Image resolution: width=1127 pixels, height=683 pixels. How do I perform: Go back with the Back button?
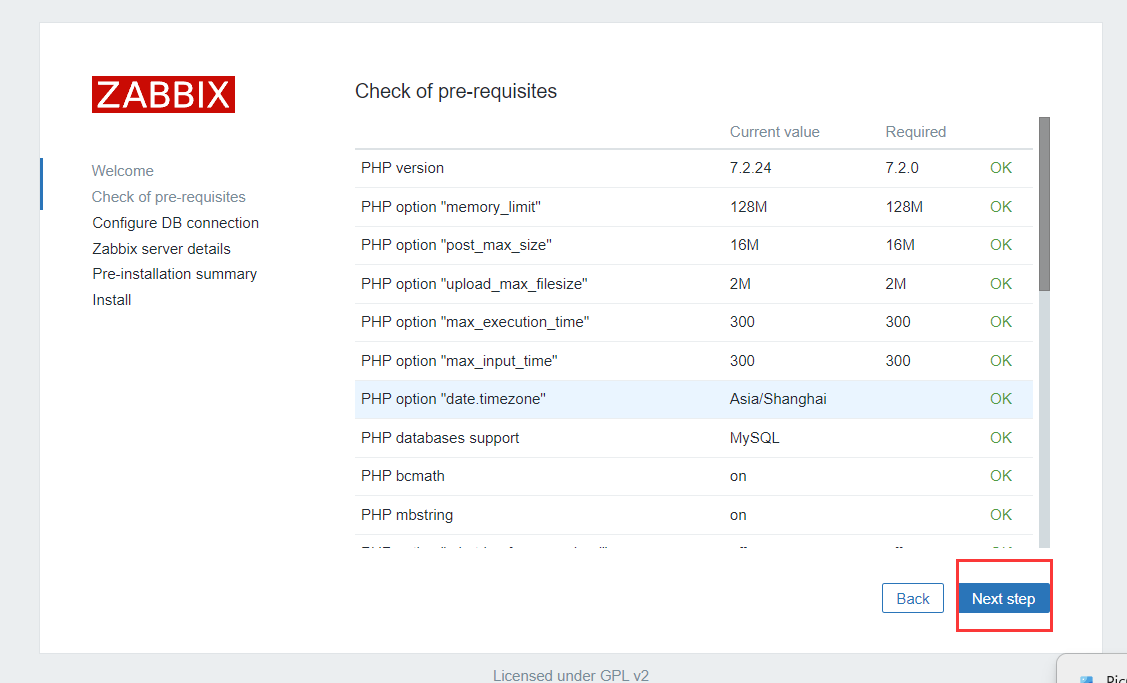coord(913,598)
